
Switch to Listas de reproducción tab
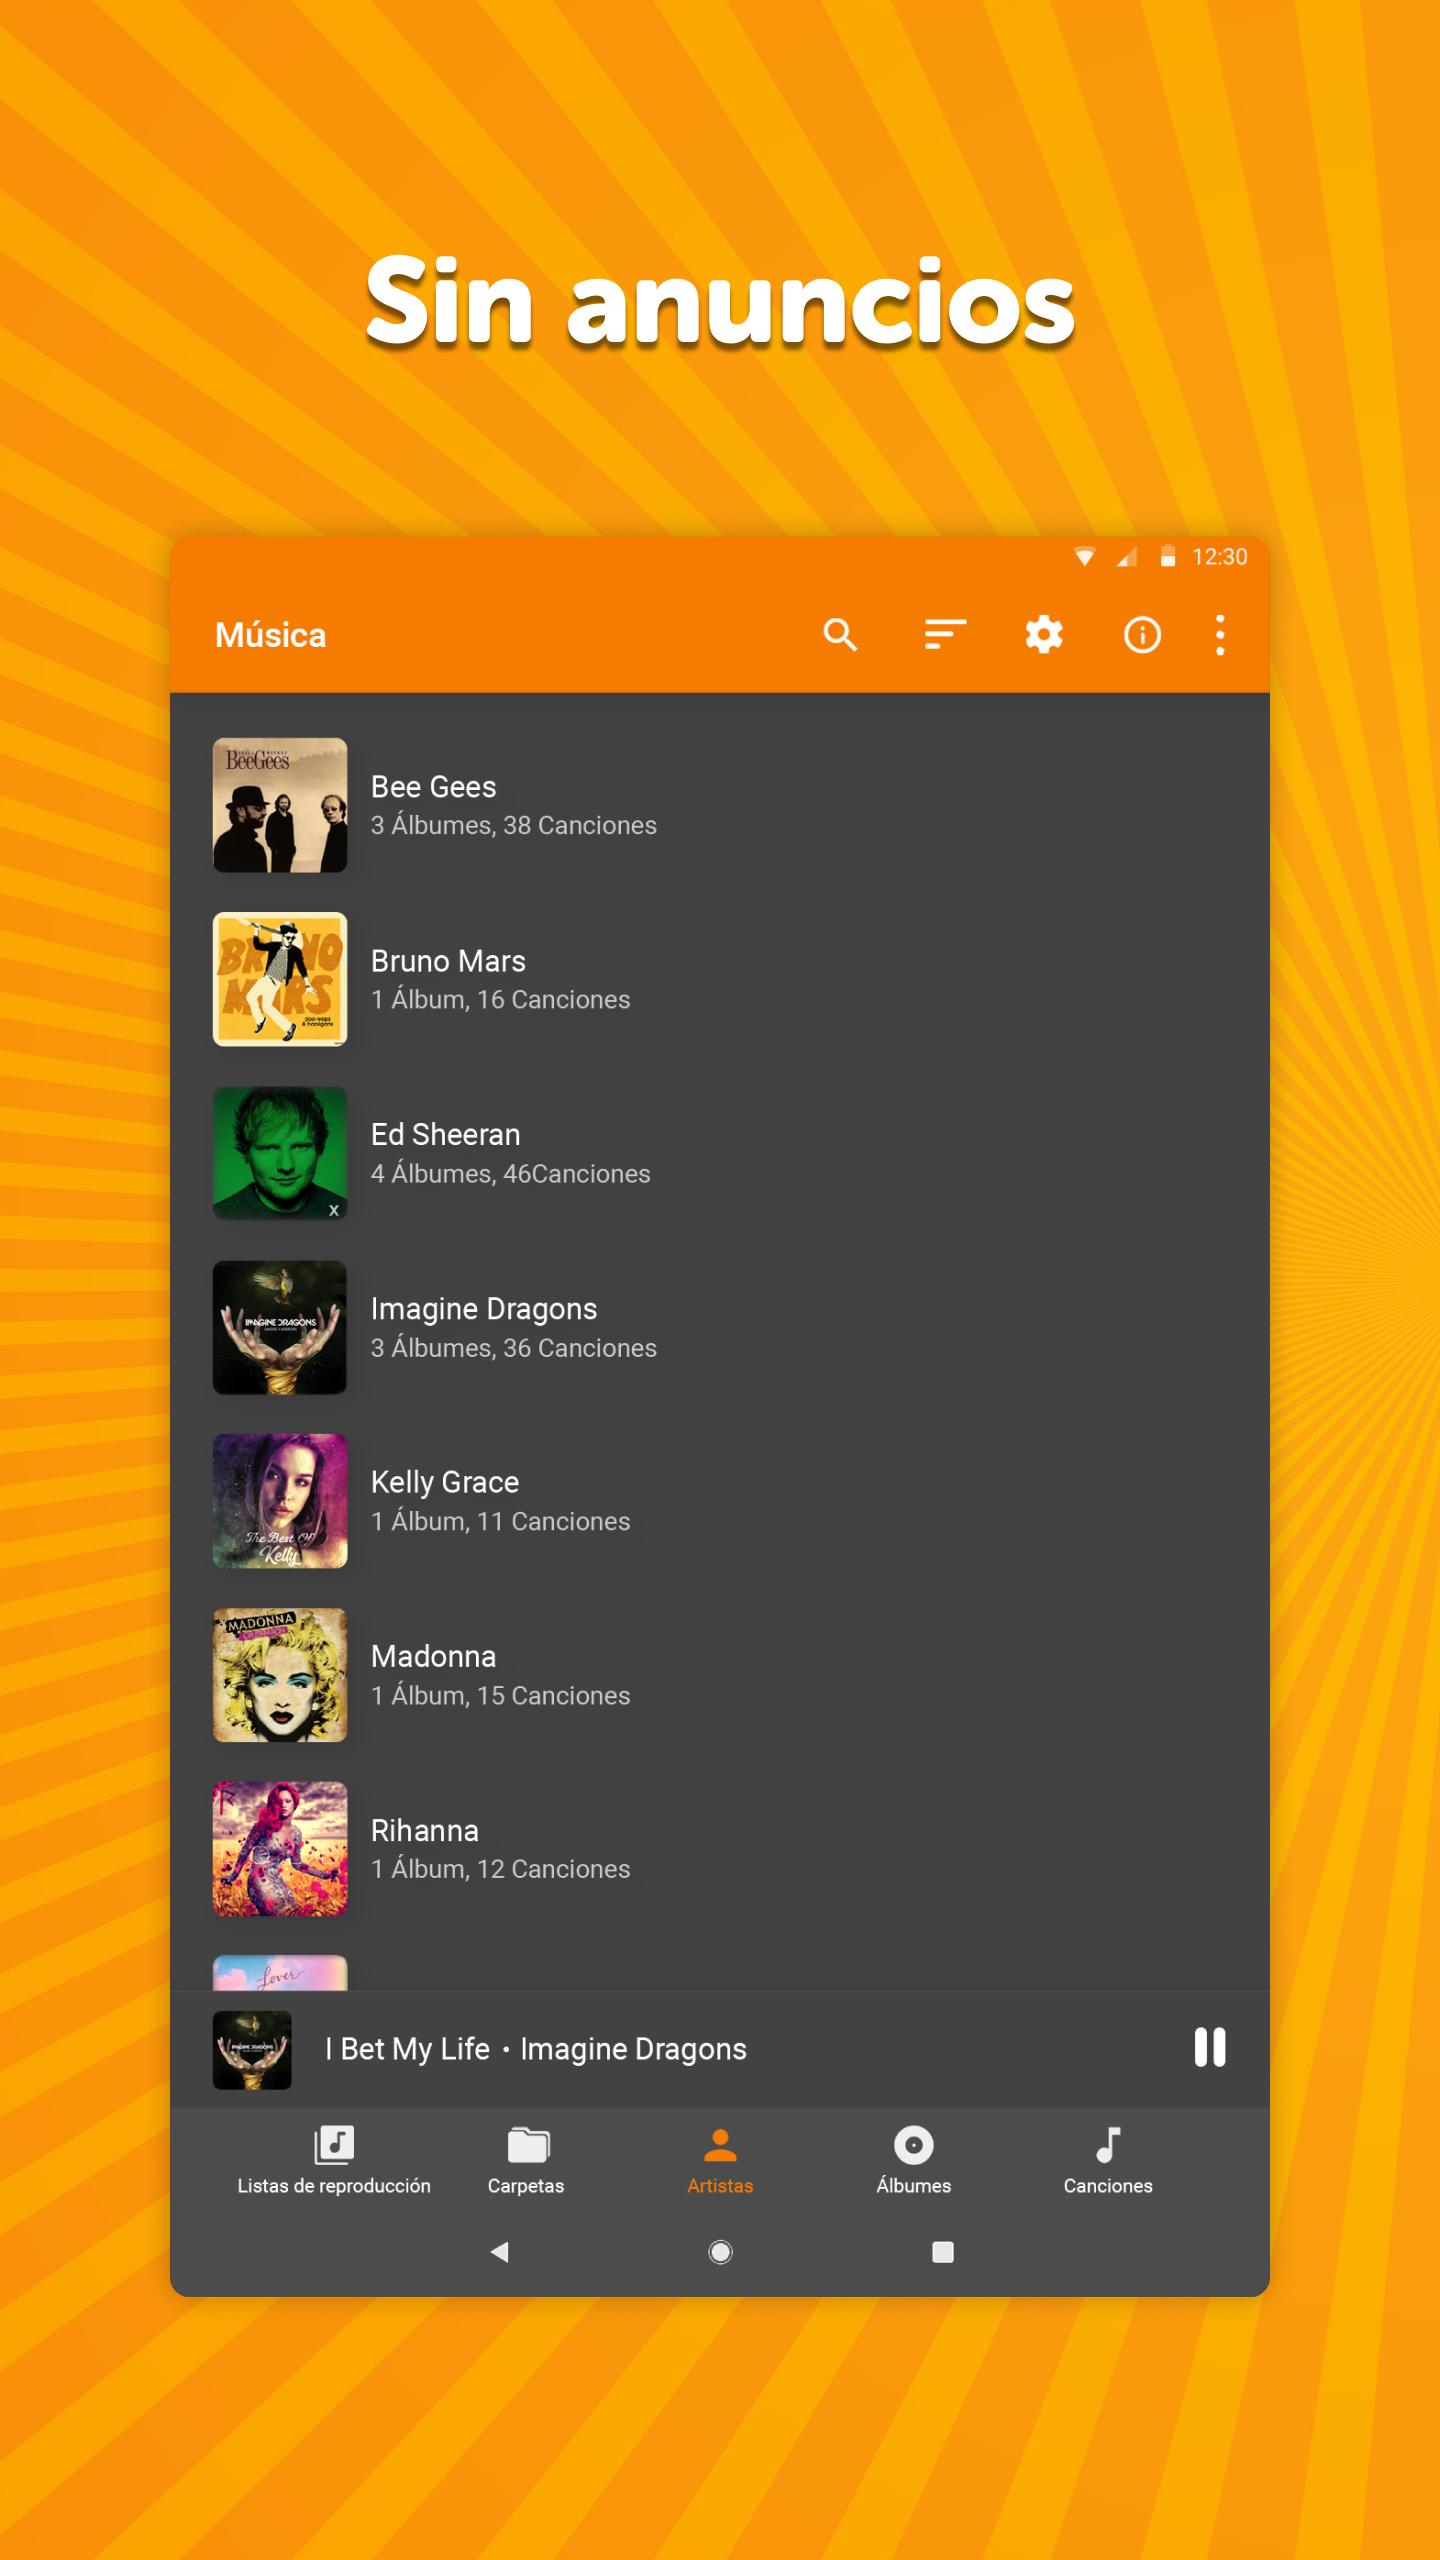point(334,2160)
